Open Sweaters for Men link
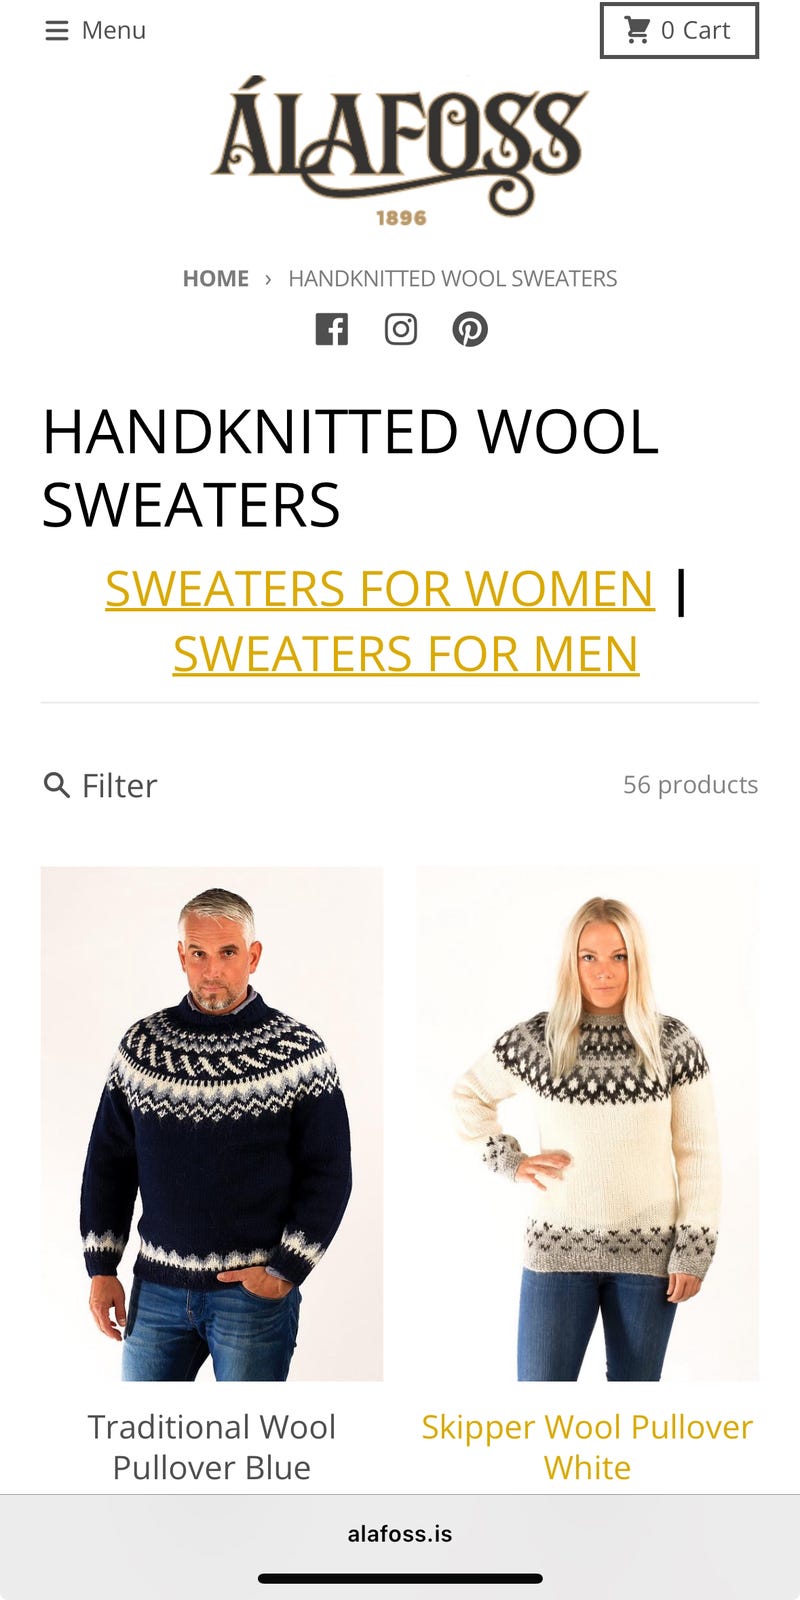This screenshot has height=1600, width=800. click(406, 654)
